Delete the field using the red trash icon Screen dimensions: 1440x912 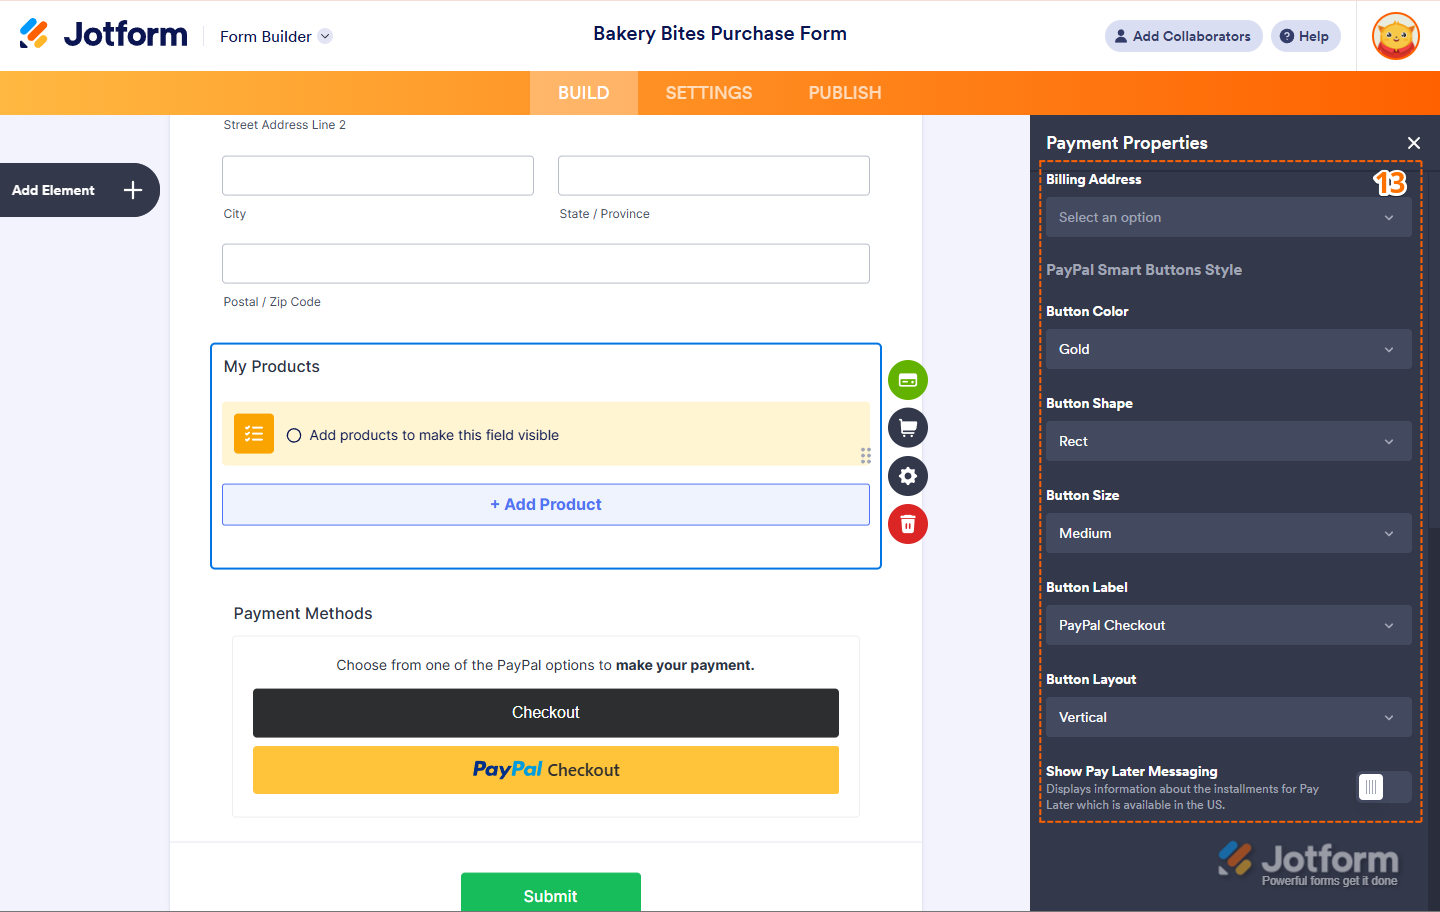point(907,523)
